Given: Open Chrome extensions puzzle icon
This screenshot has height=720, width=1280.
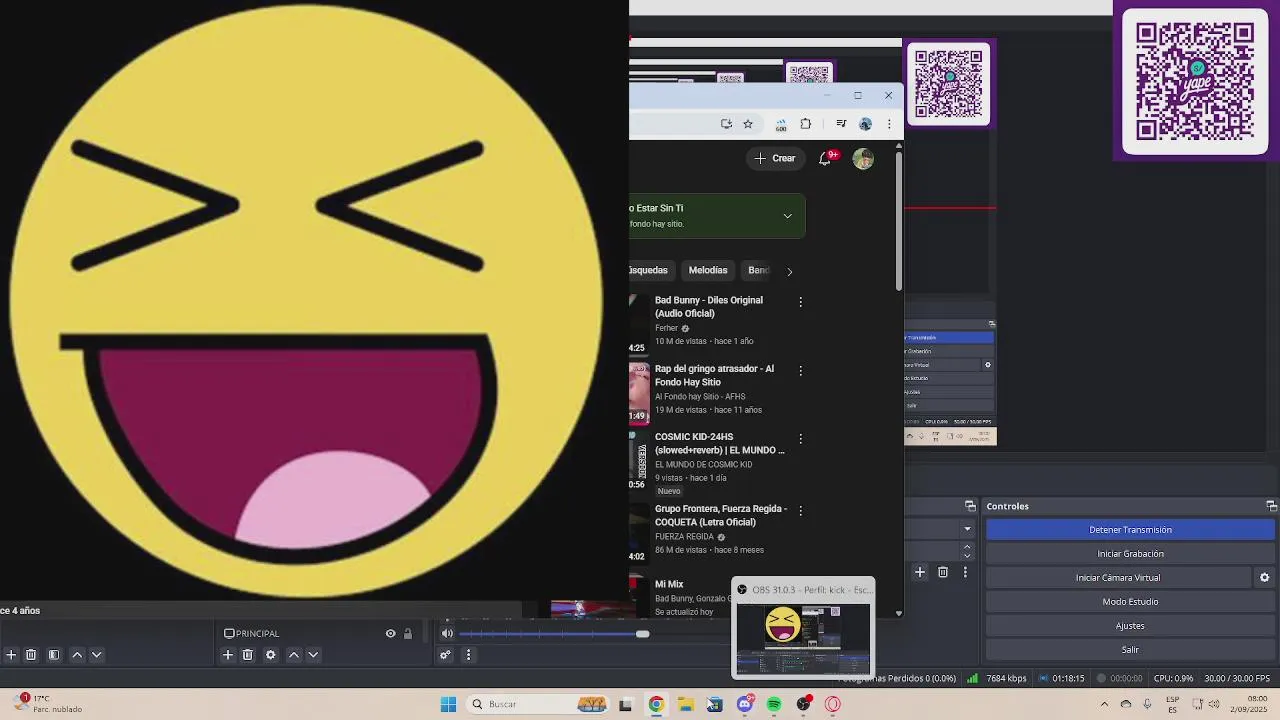Looking at the screenshot, I should point(806,124).
